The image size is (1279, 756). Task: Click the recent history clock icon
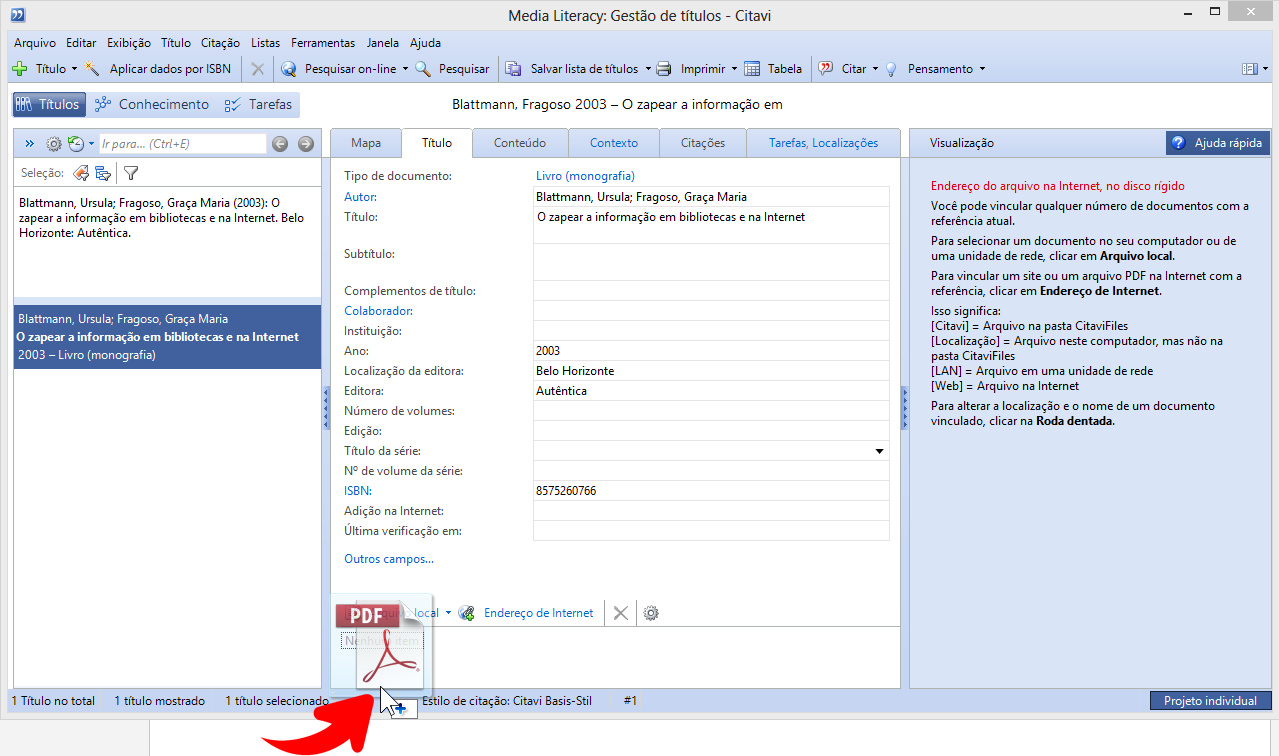tap(75, 144)
